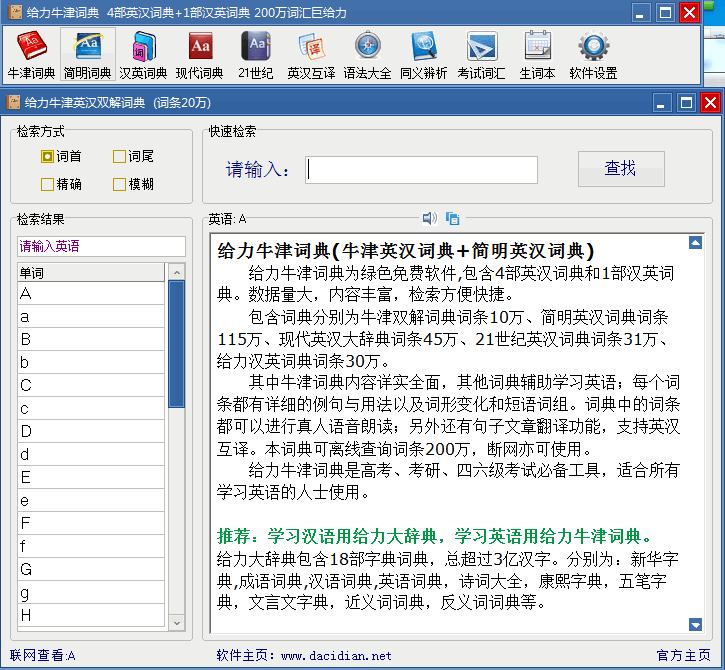The width and height of the screenshot is (725, 670).
Task: Click the word list scrollbar up arrow
Action: coord(177,272)
